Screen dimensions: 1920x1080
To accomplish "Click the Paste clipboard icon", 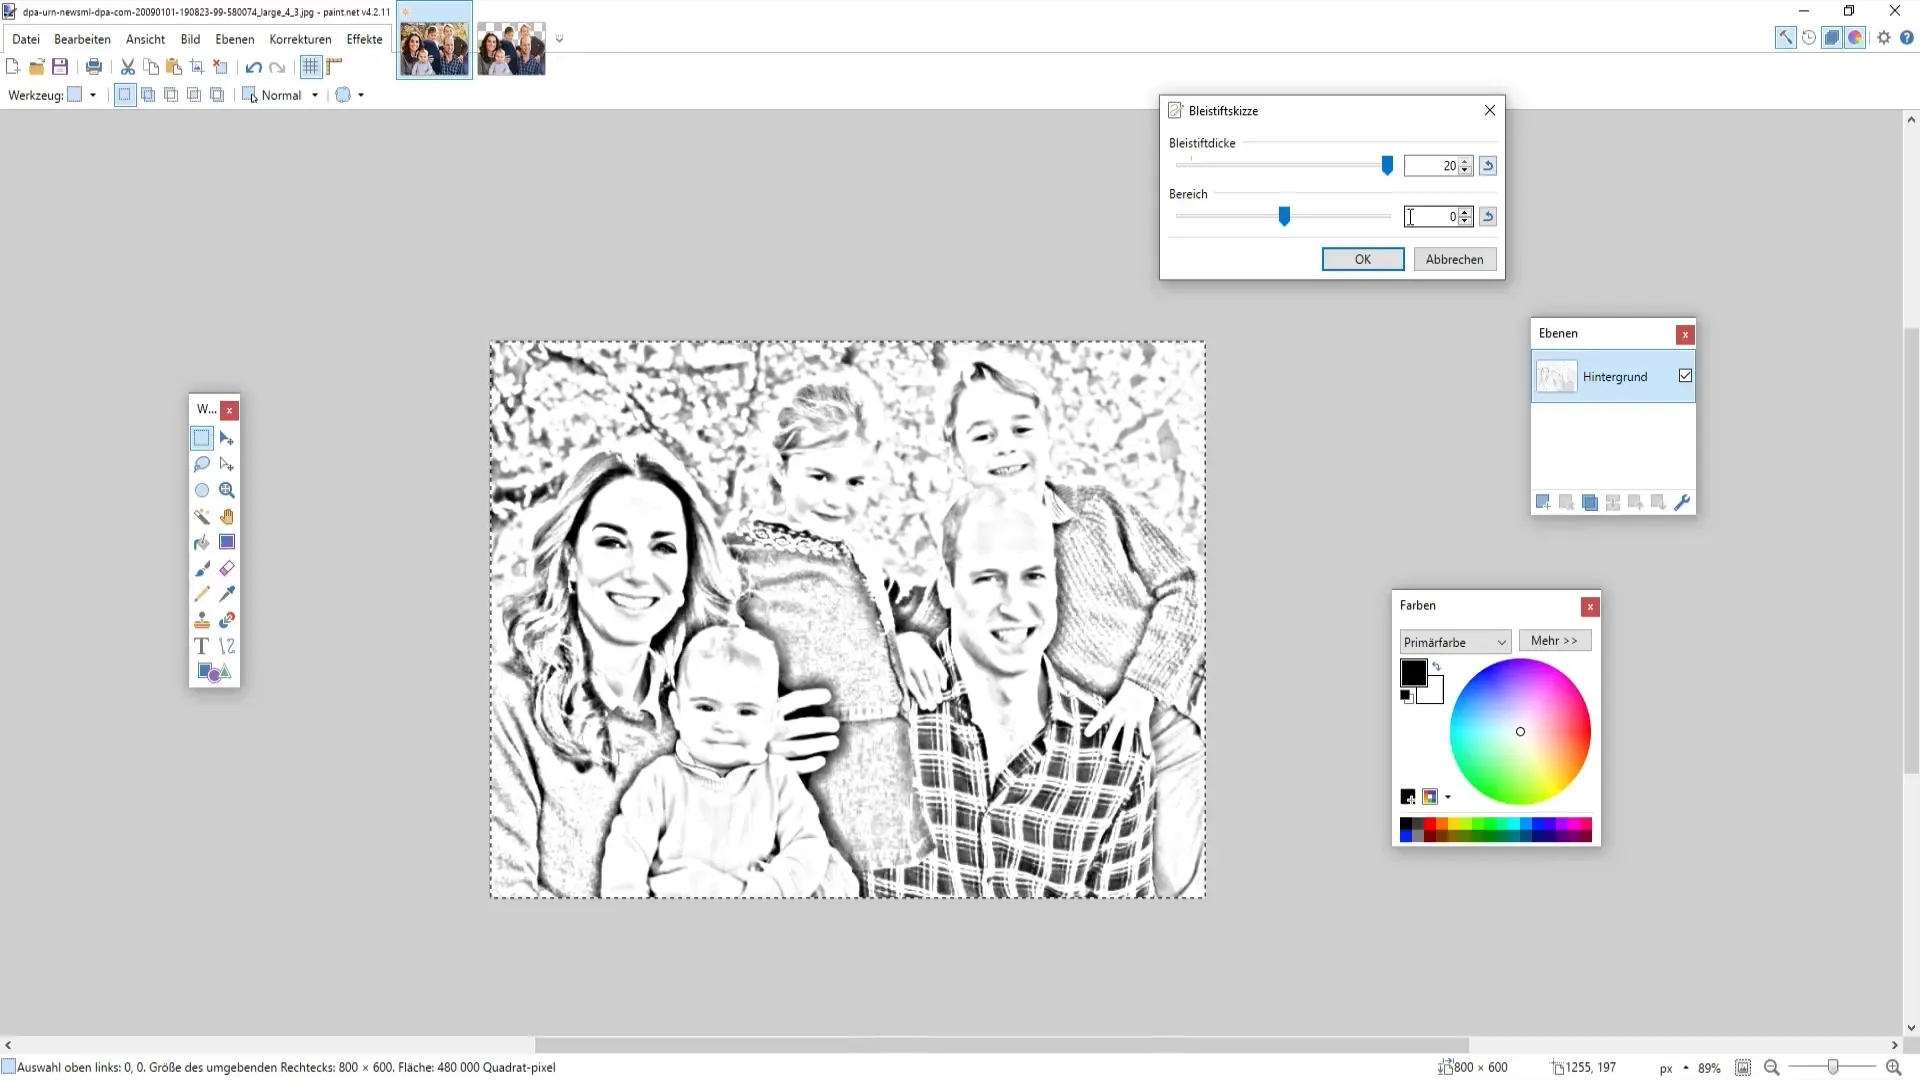I will pyautogui.click(x=174, y=67).
